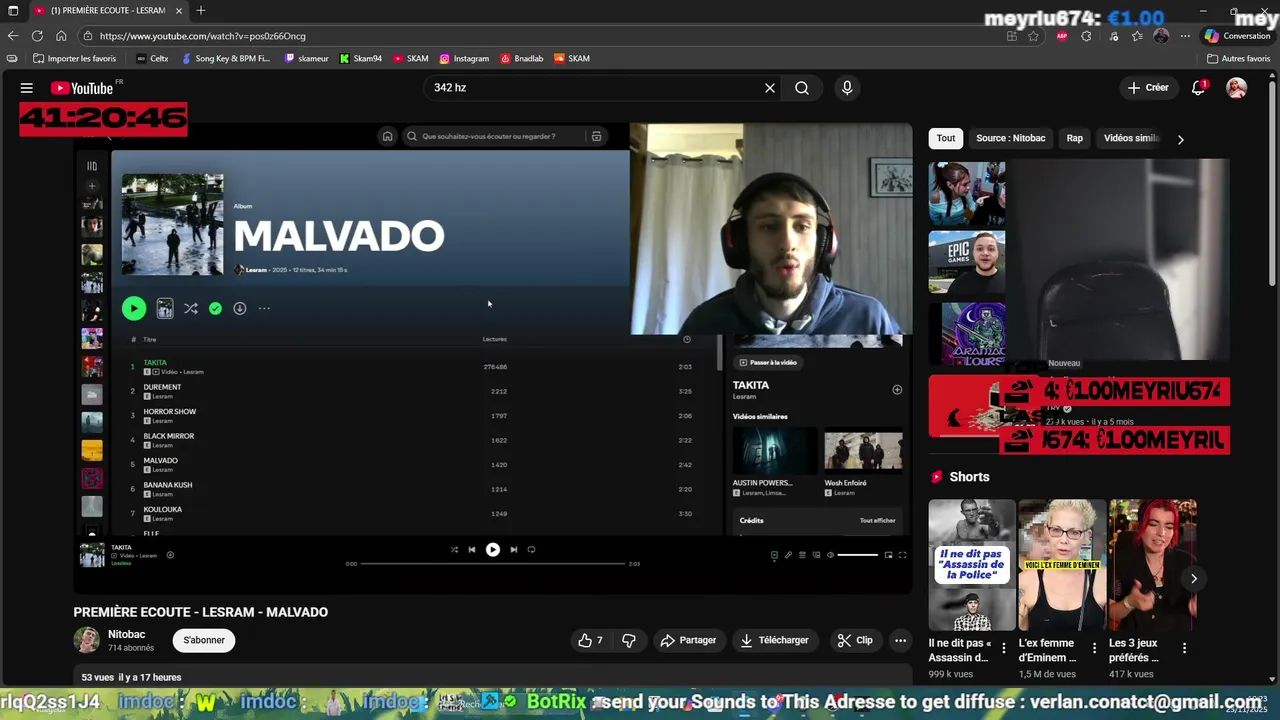The image size is (1280, 720).
Task: Open options for L'ex femme d'Eminem short
Action: [x=1094, y=648]
